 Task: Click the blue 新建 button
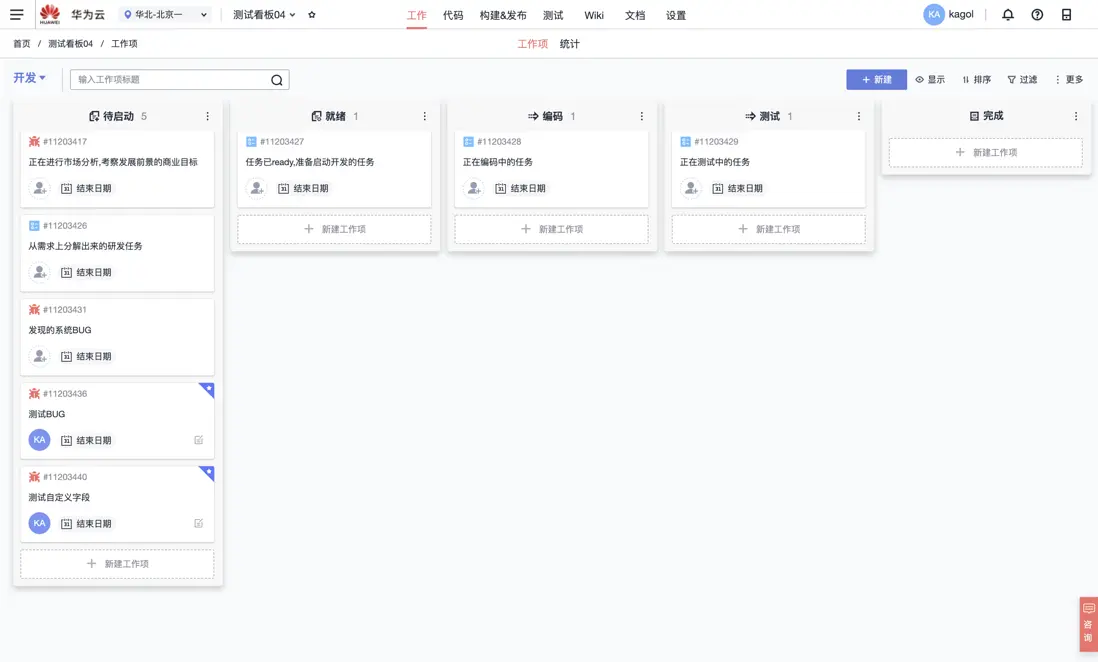click(x=876, y=80)
